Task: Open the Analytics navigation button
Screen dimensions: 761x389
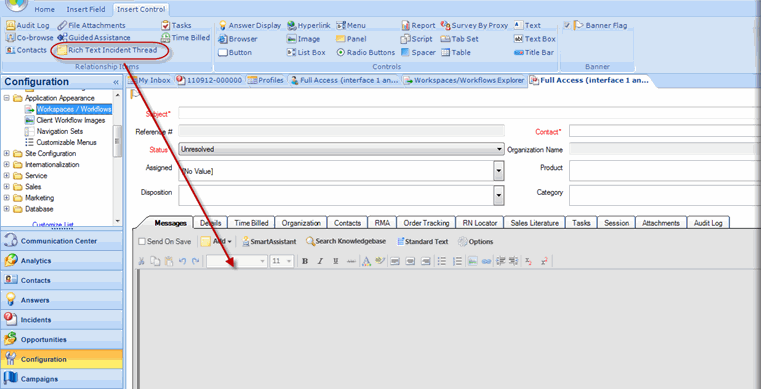Action: tap(62, 260)
